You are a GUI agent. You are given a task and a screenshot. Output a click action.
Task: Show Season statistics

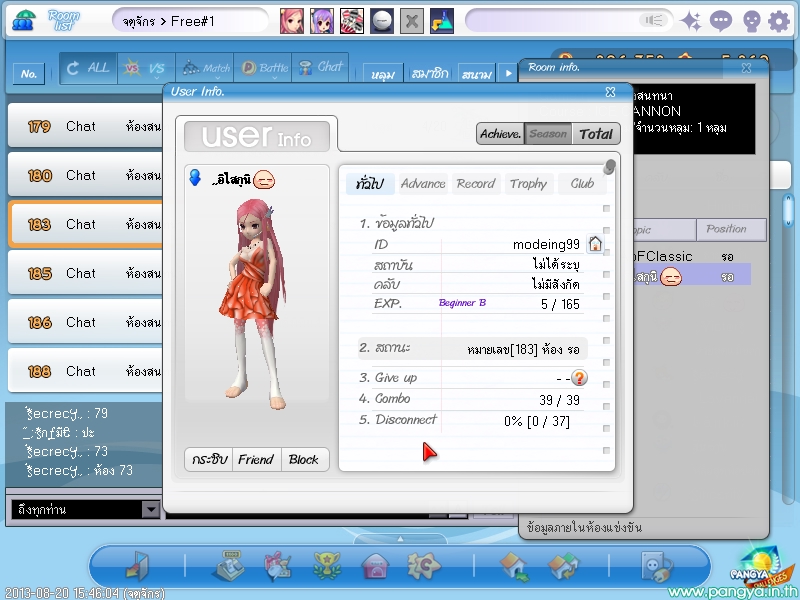click(548, 134)
